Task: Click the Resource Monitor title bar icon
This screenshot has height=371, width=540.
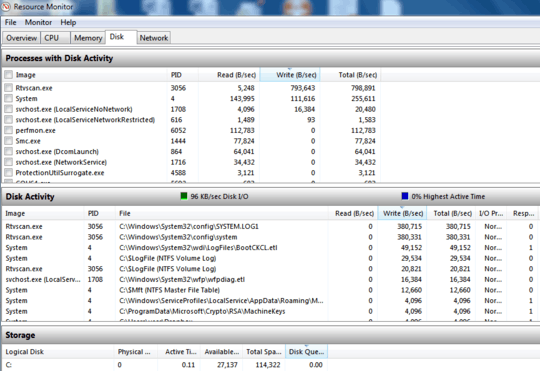Action: [6, 6]
